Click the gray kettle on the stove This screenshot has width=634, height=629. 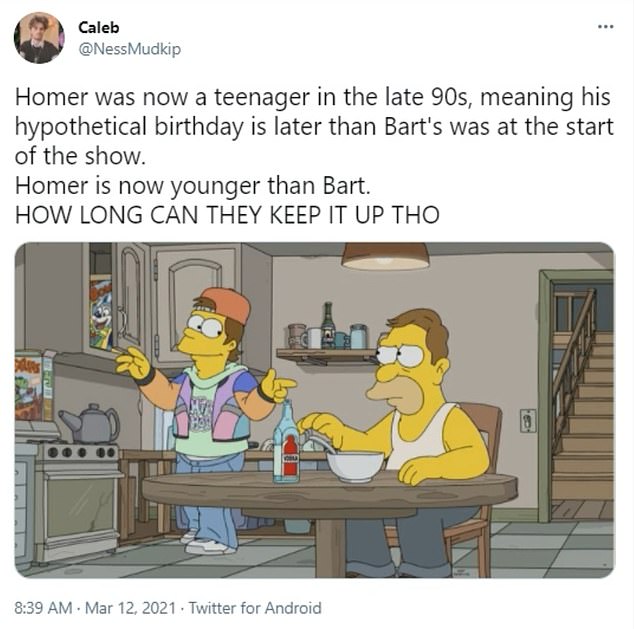(x=89, y=423)
